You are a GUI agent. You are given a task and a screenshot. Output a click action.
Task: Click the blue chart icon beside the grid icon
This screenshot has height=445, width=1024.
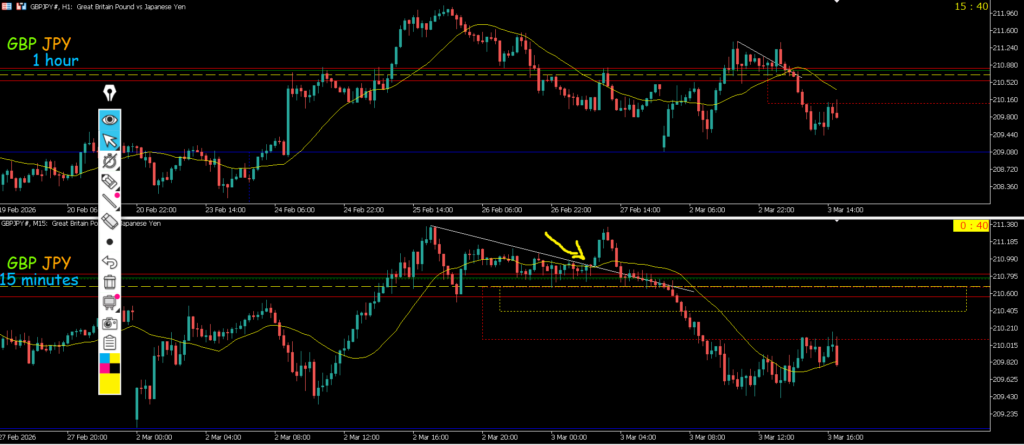(x=23, y=6)
